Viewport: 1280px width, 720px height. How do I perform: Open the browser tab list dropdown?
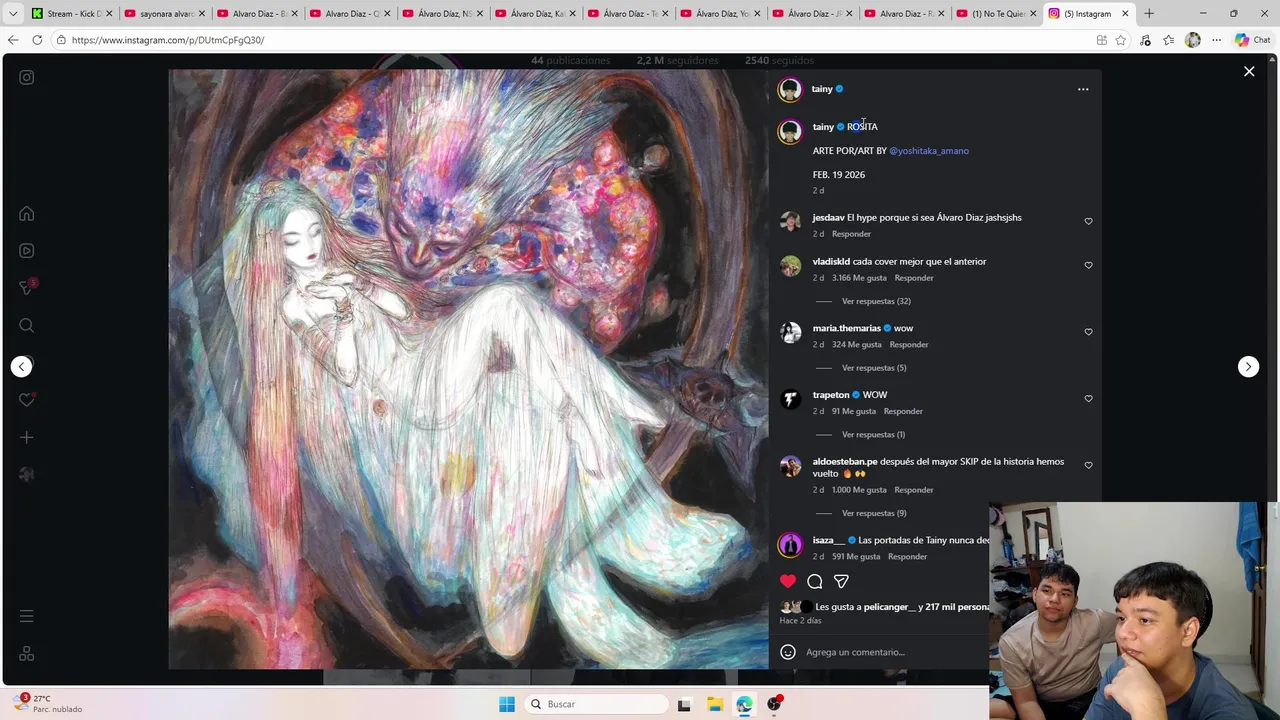(13, 13)
